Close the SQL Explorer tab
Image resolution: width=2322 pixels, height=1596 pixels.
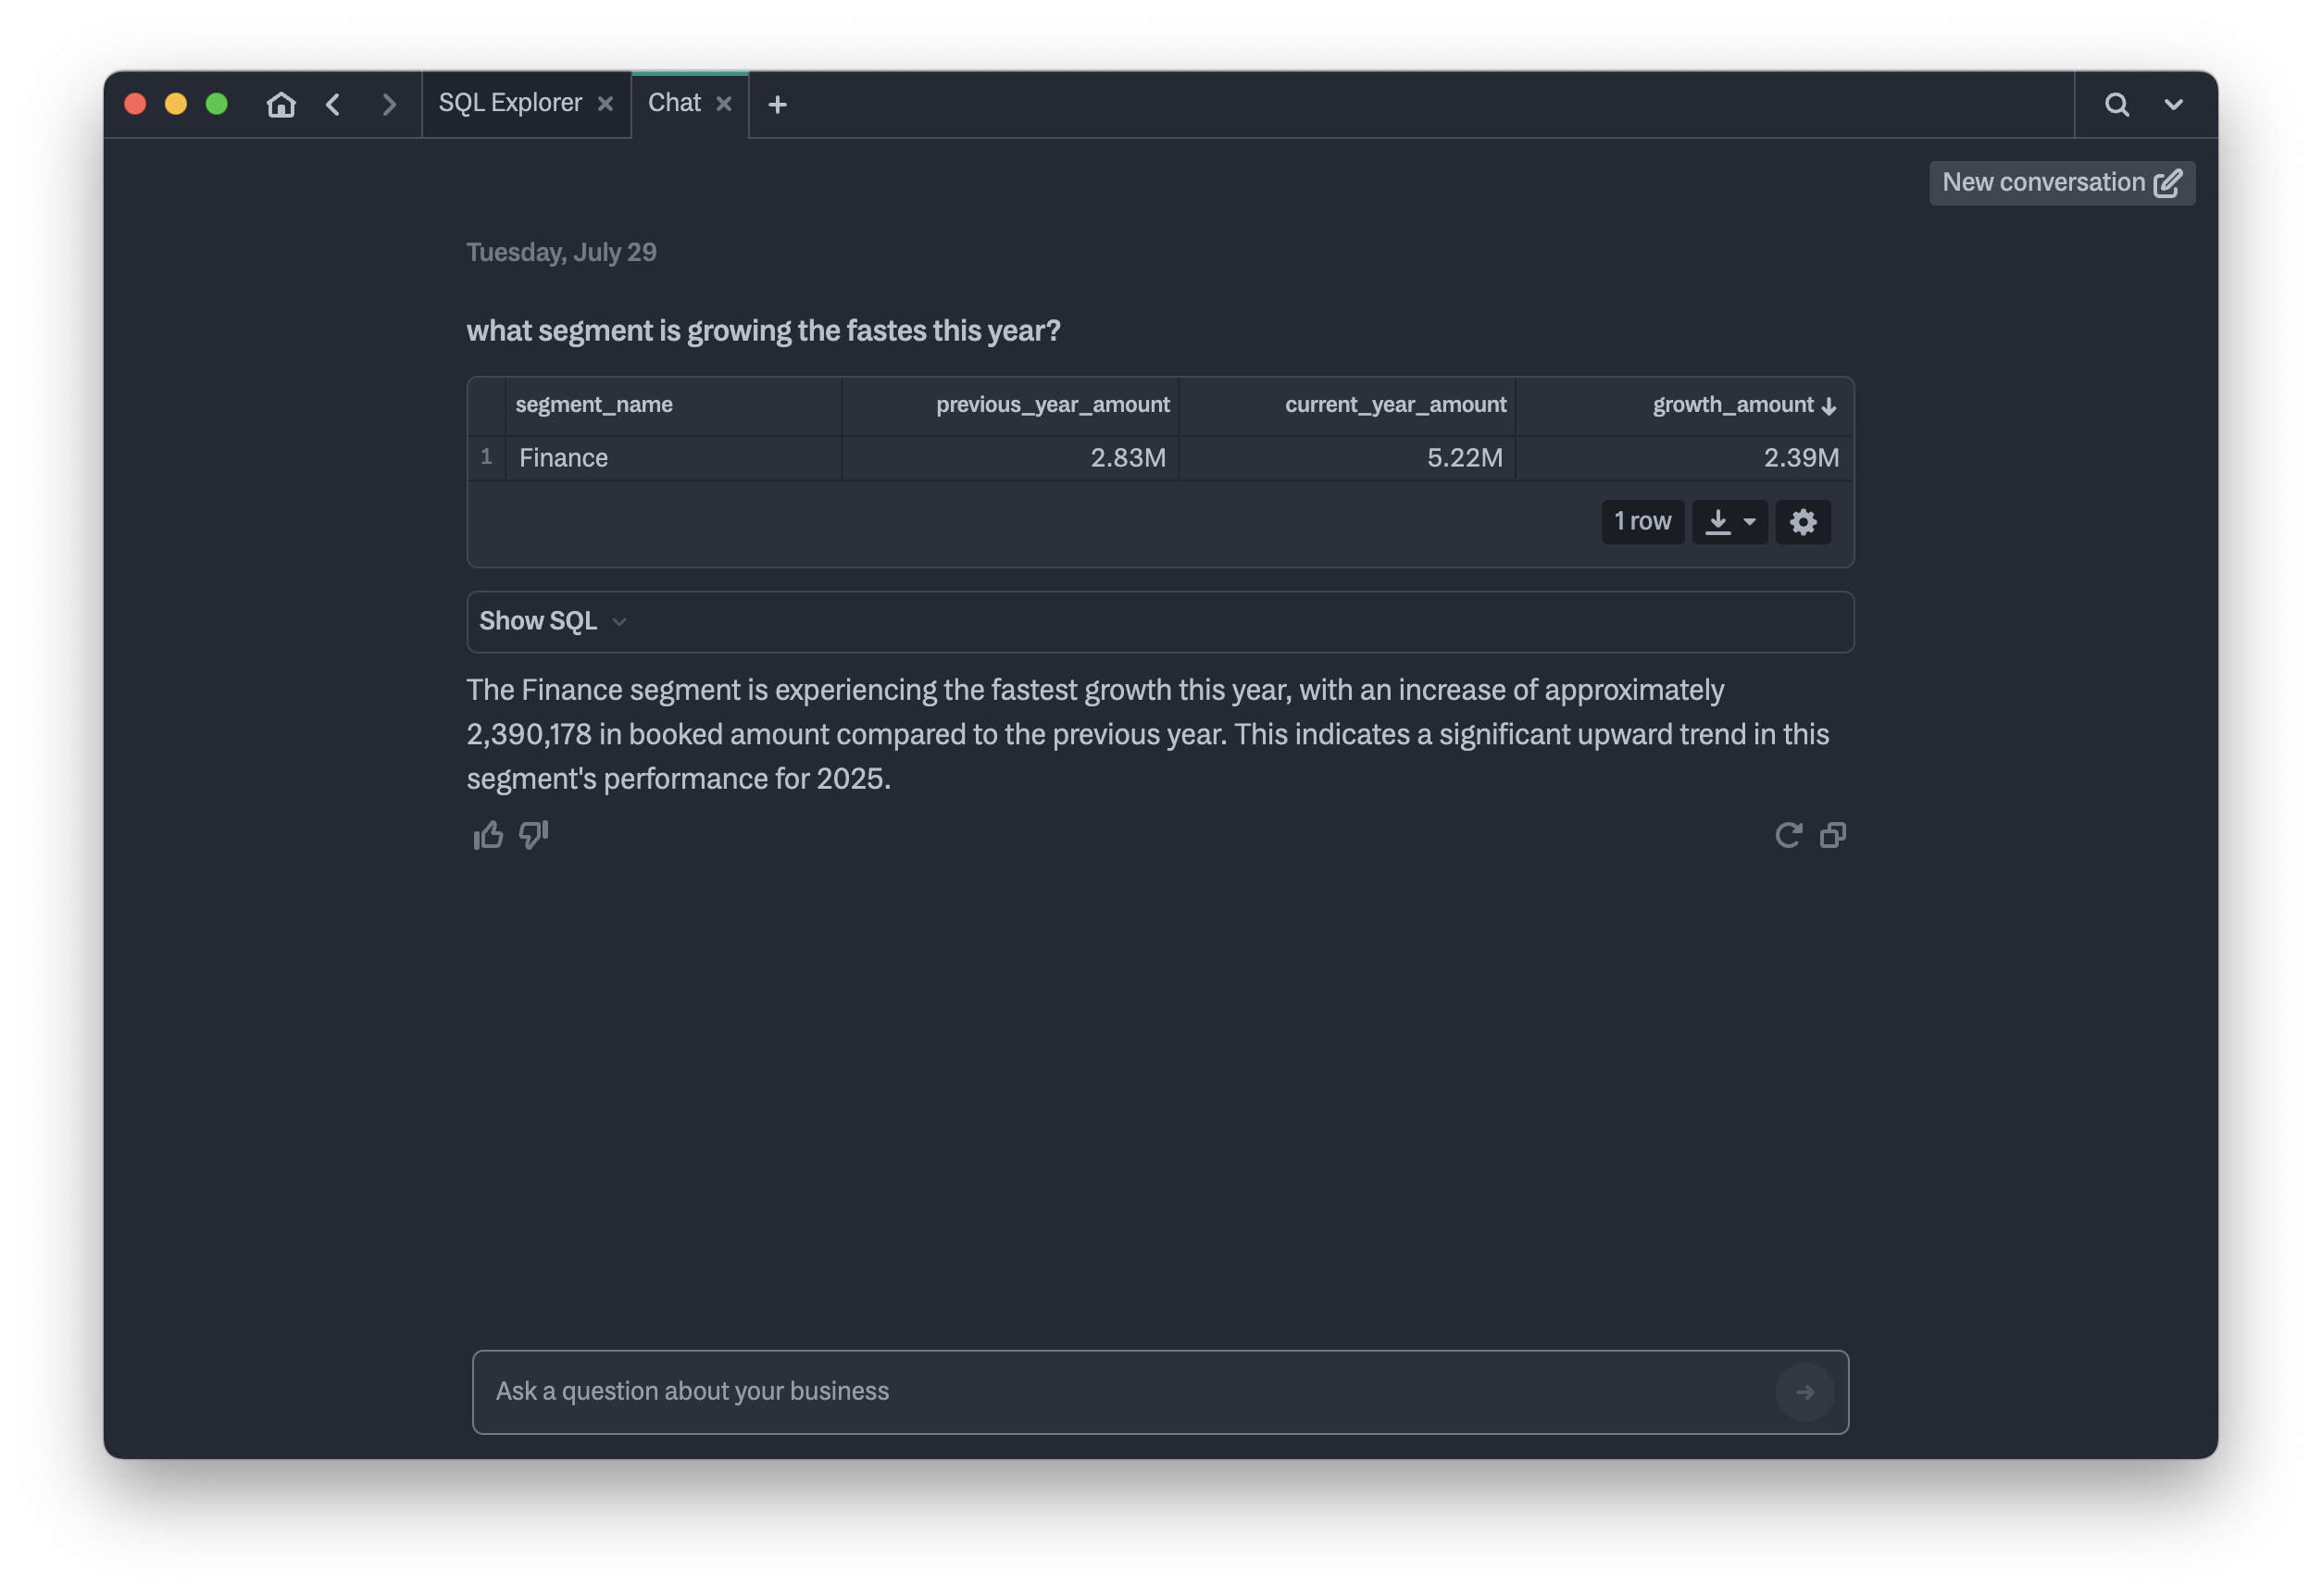point(605,104)
